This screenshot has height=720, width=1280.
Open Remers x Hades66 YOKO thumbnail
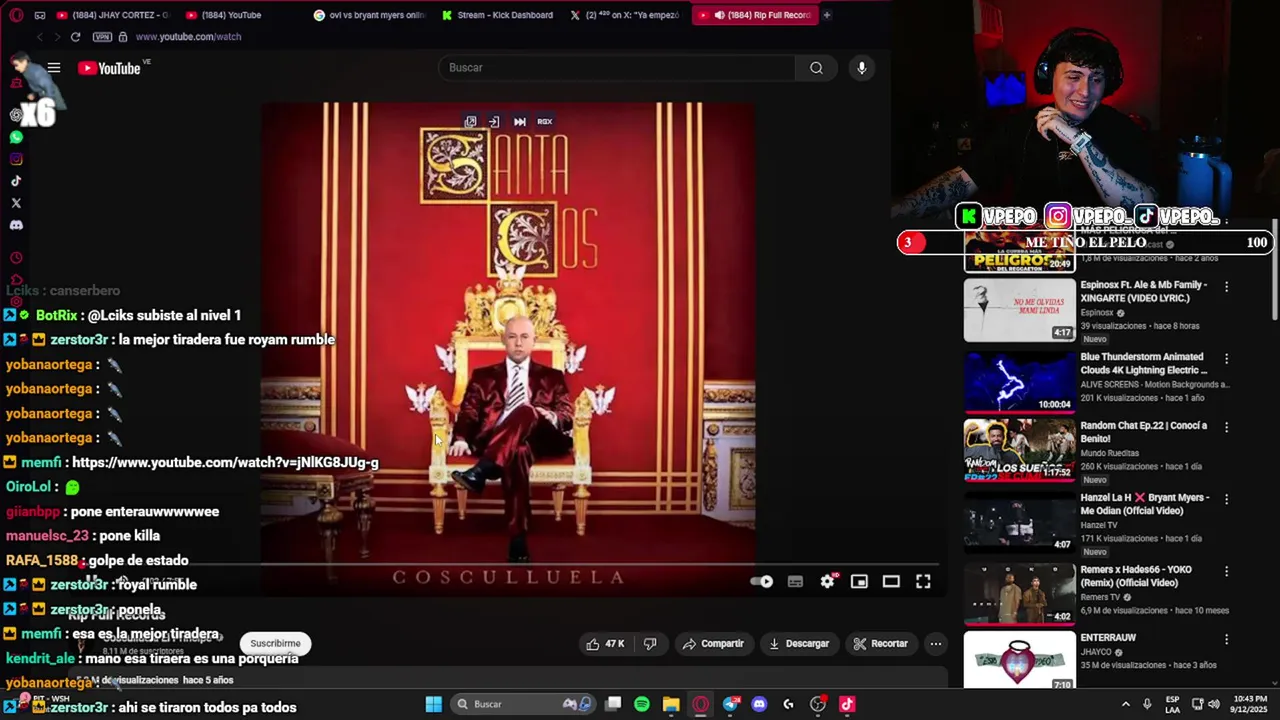click(x=1019, y=595)
